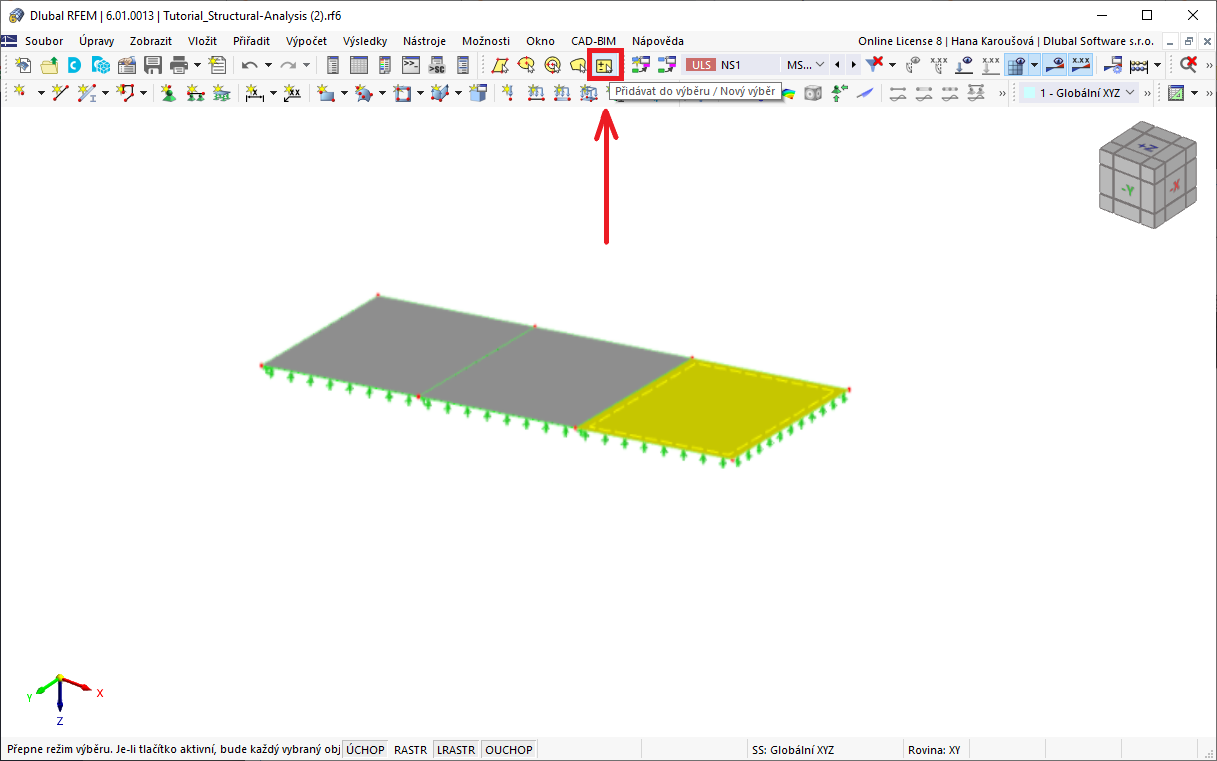
Task: Click the magnifier with red X icon
Action: [1188, 65]
